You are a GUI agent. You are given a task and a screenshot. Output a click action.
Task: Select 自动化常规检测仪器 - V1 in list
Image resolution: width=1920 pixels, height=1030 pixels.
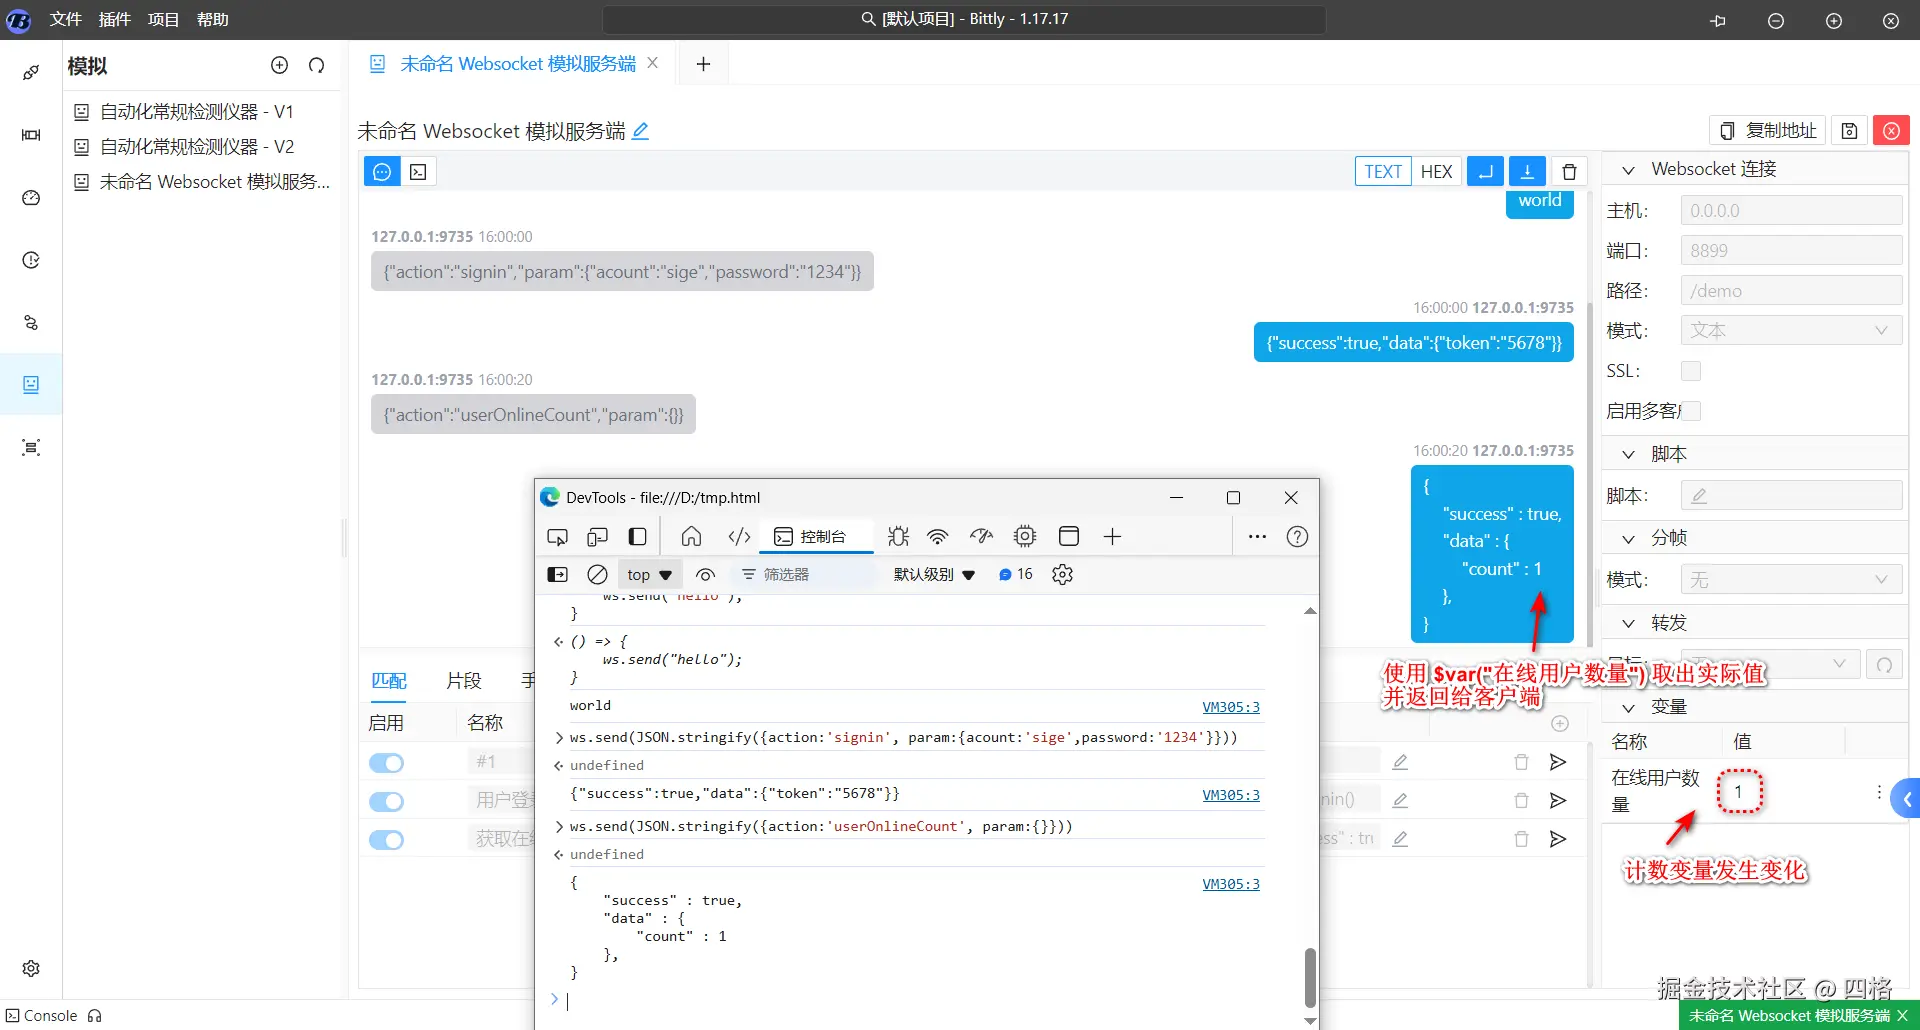(x=197, y=112)
